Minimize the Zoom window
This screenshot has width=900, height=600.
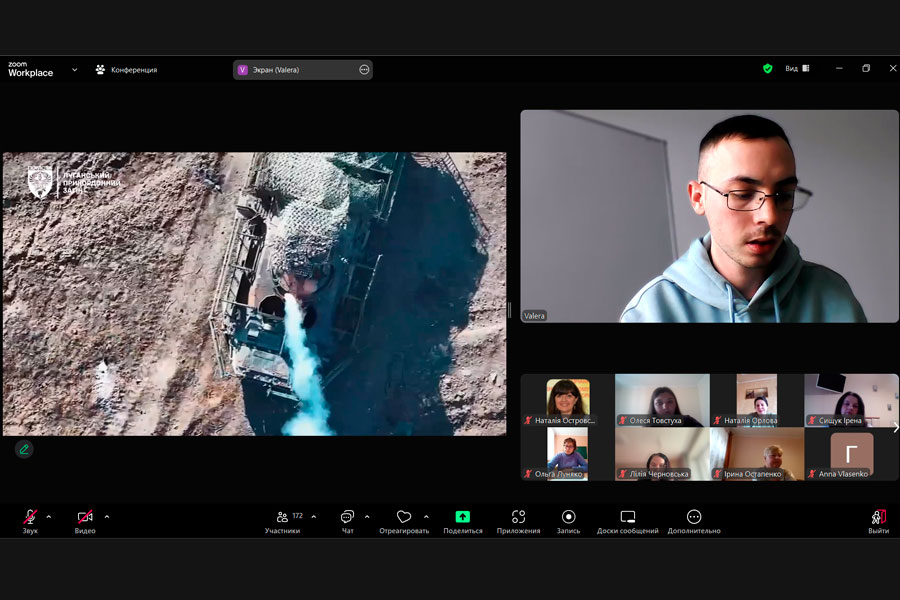point(839,68)
